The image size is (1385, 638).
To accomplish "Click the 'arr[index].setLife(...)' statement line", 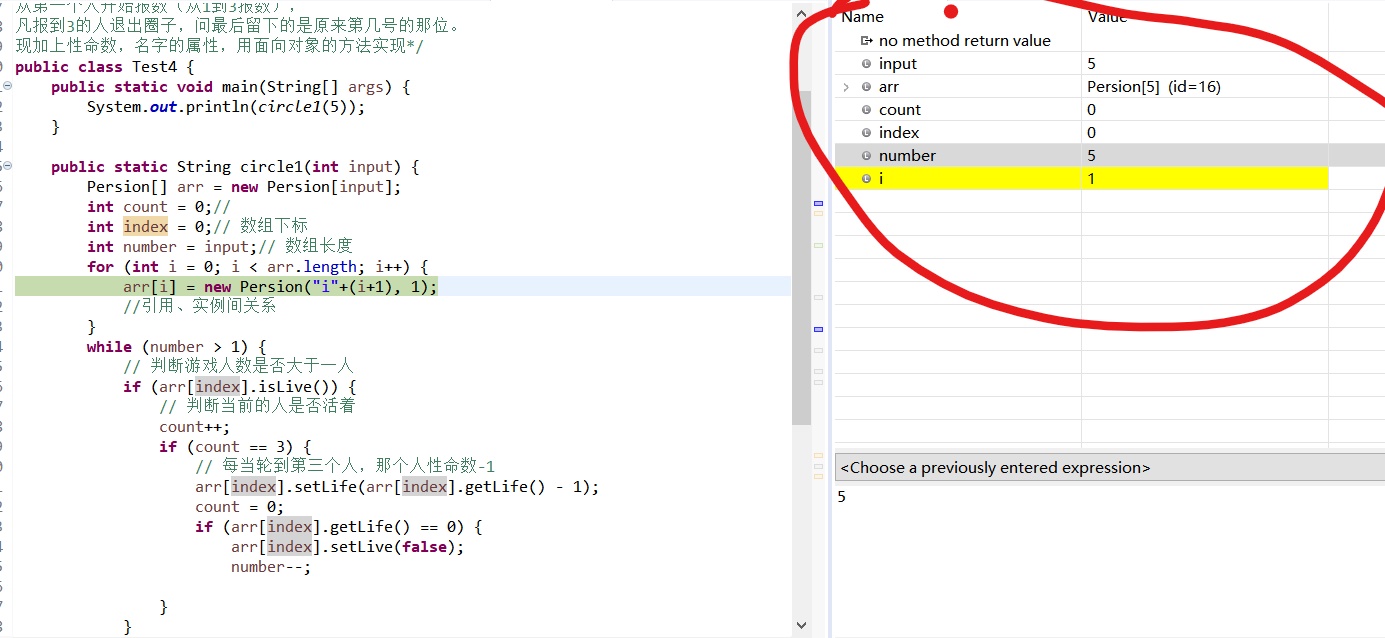I will coord(397,487).
